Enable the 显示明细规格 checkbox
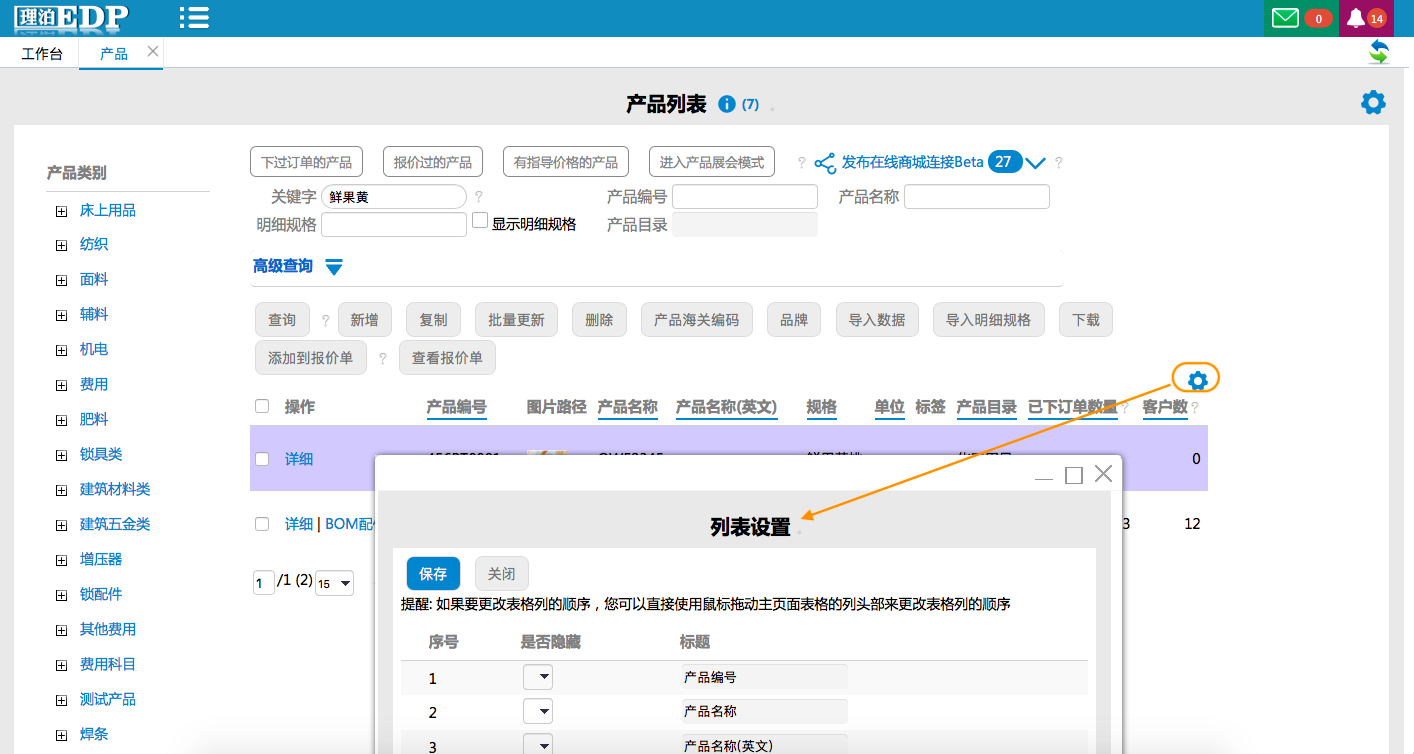 (x=480, y=221)
